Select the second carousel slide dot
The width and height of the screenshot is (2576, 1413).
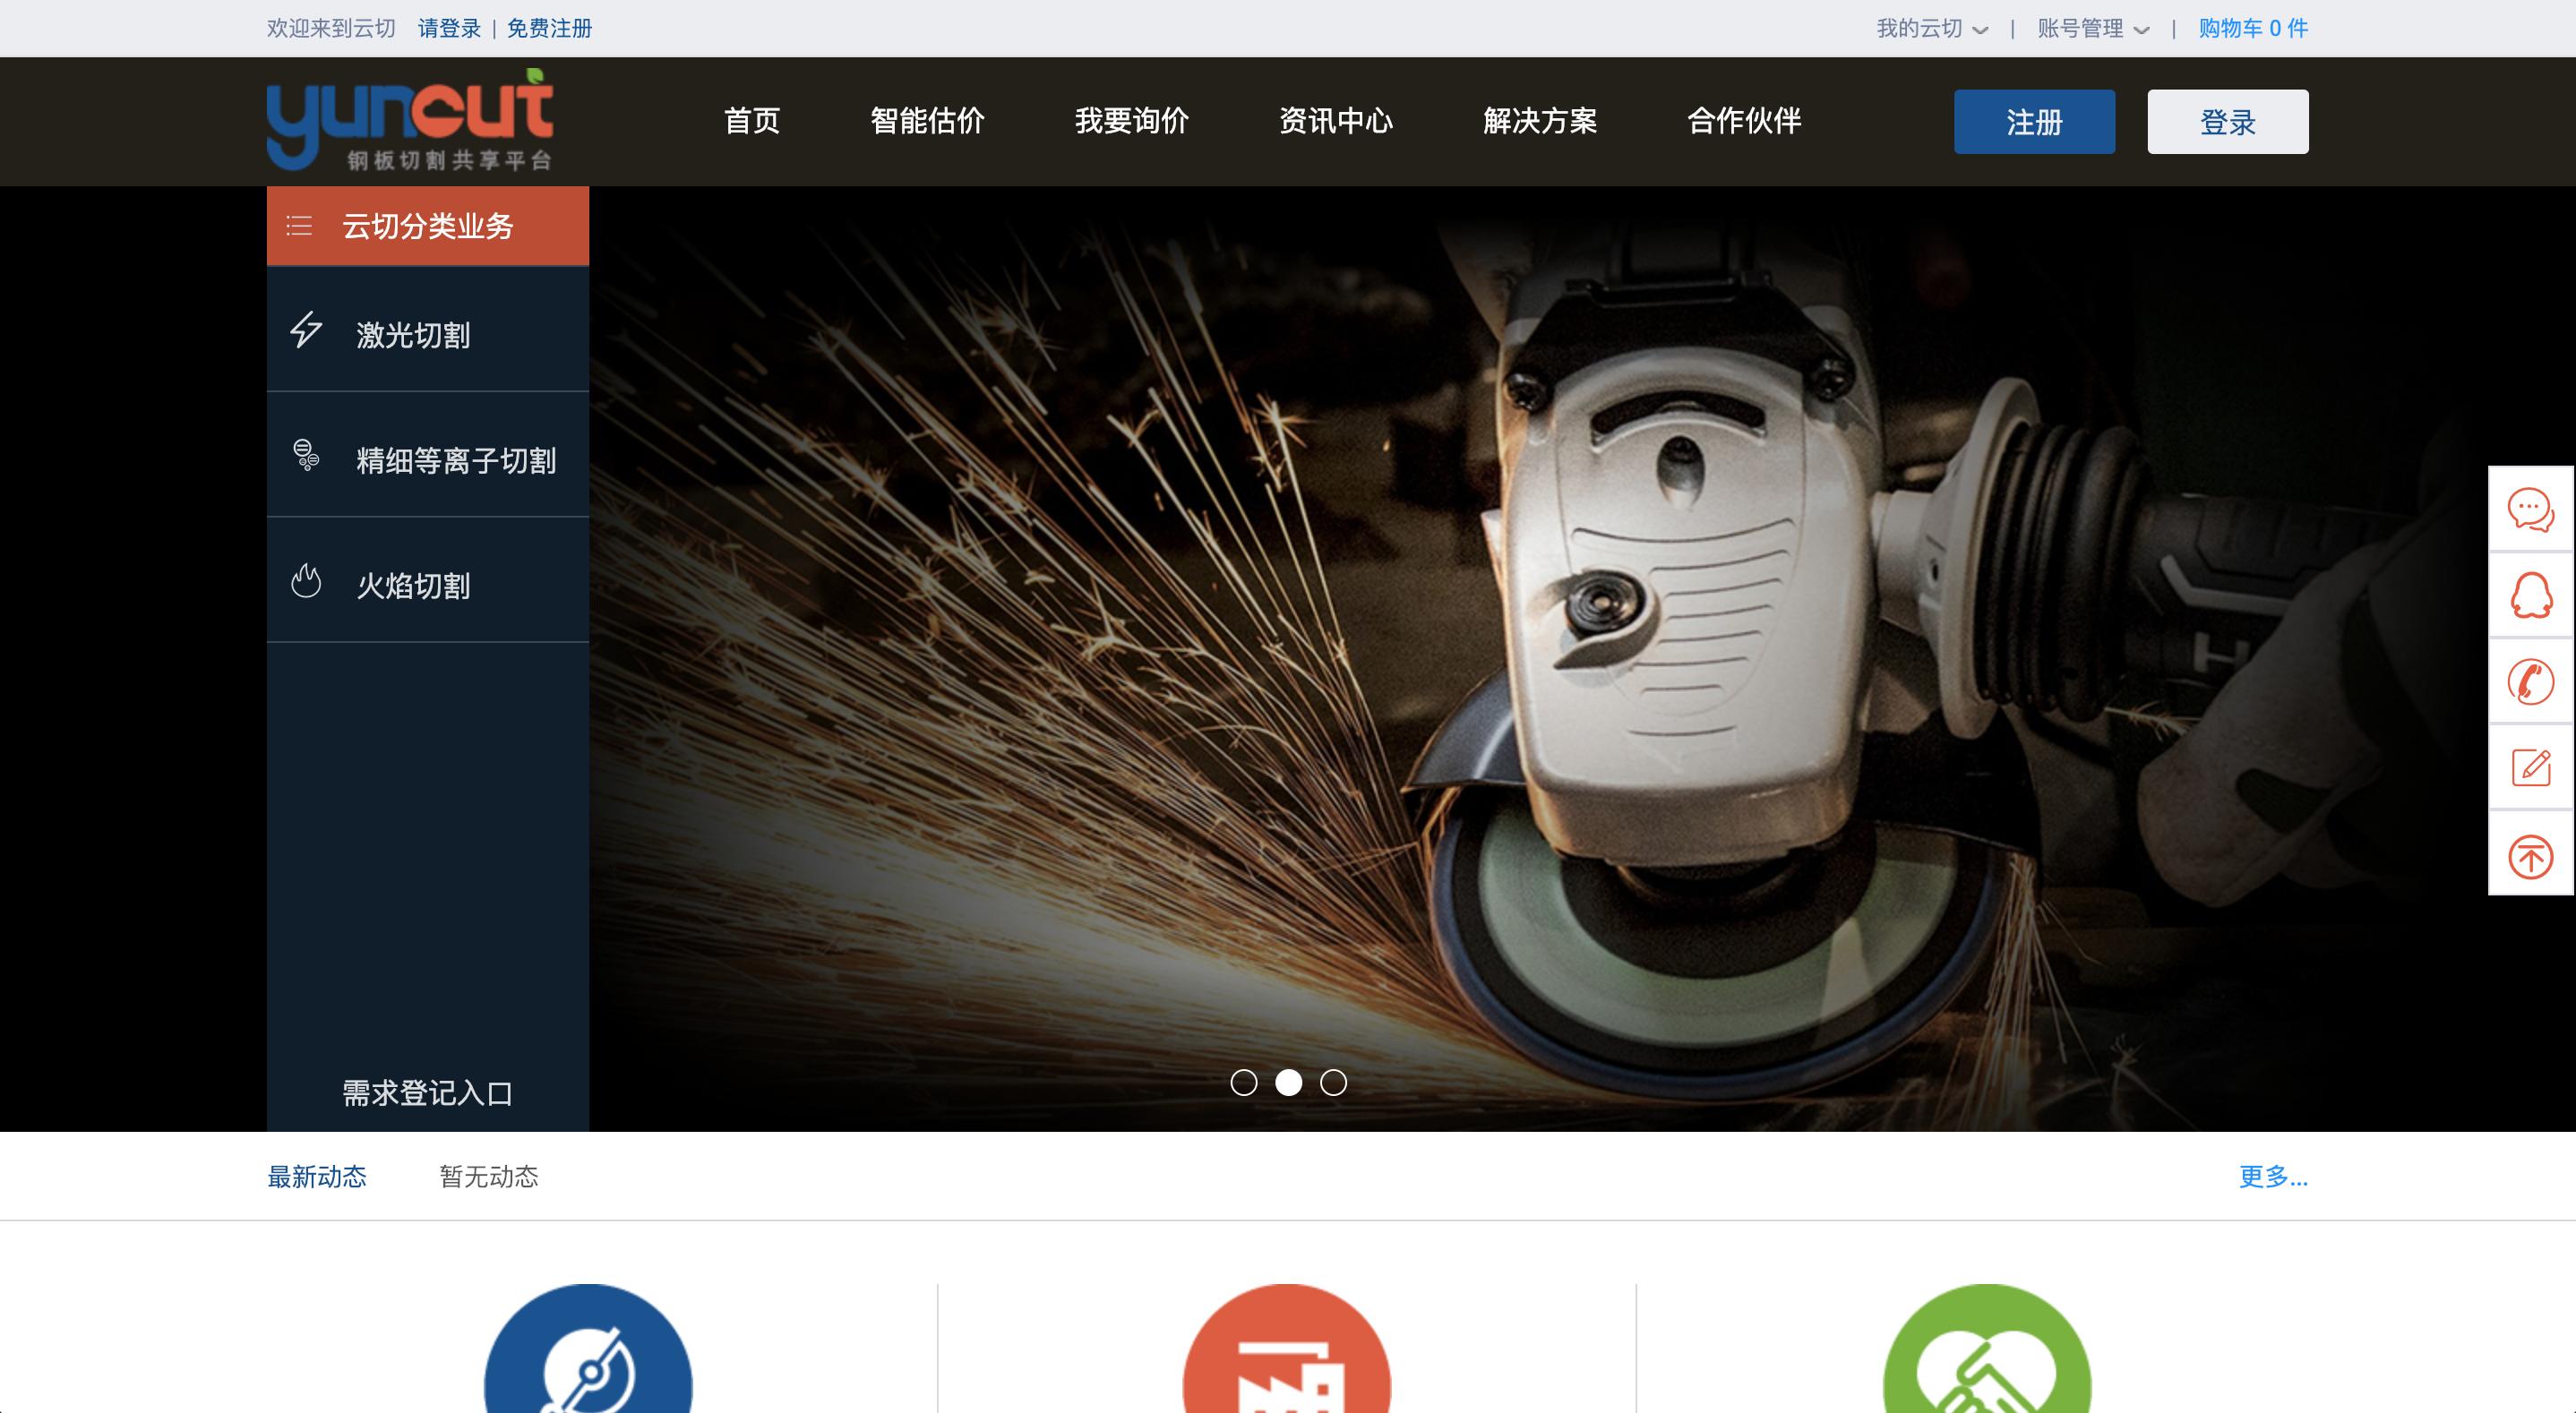[1288, 1082]
